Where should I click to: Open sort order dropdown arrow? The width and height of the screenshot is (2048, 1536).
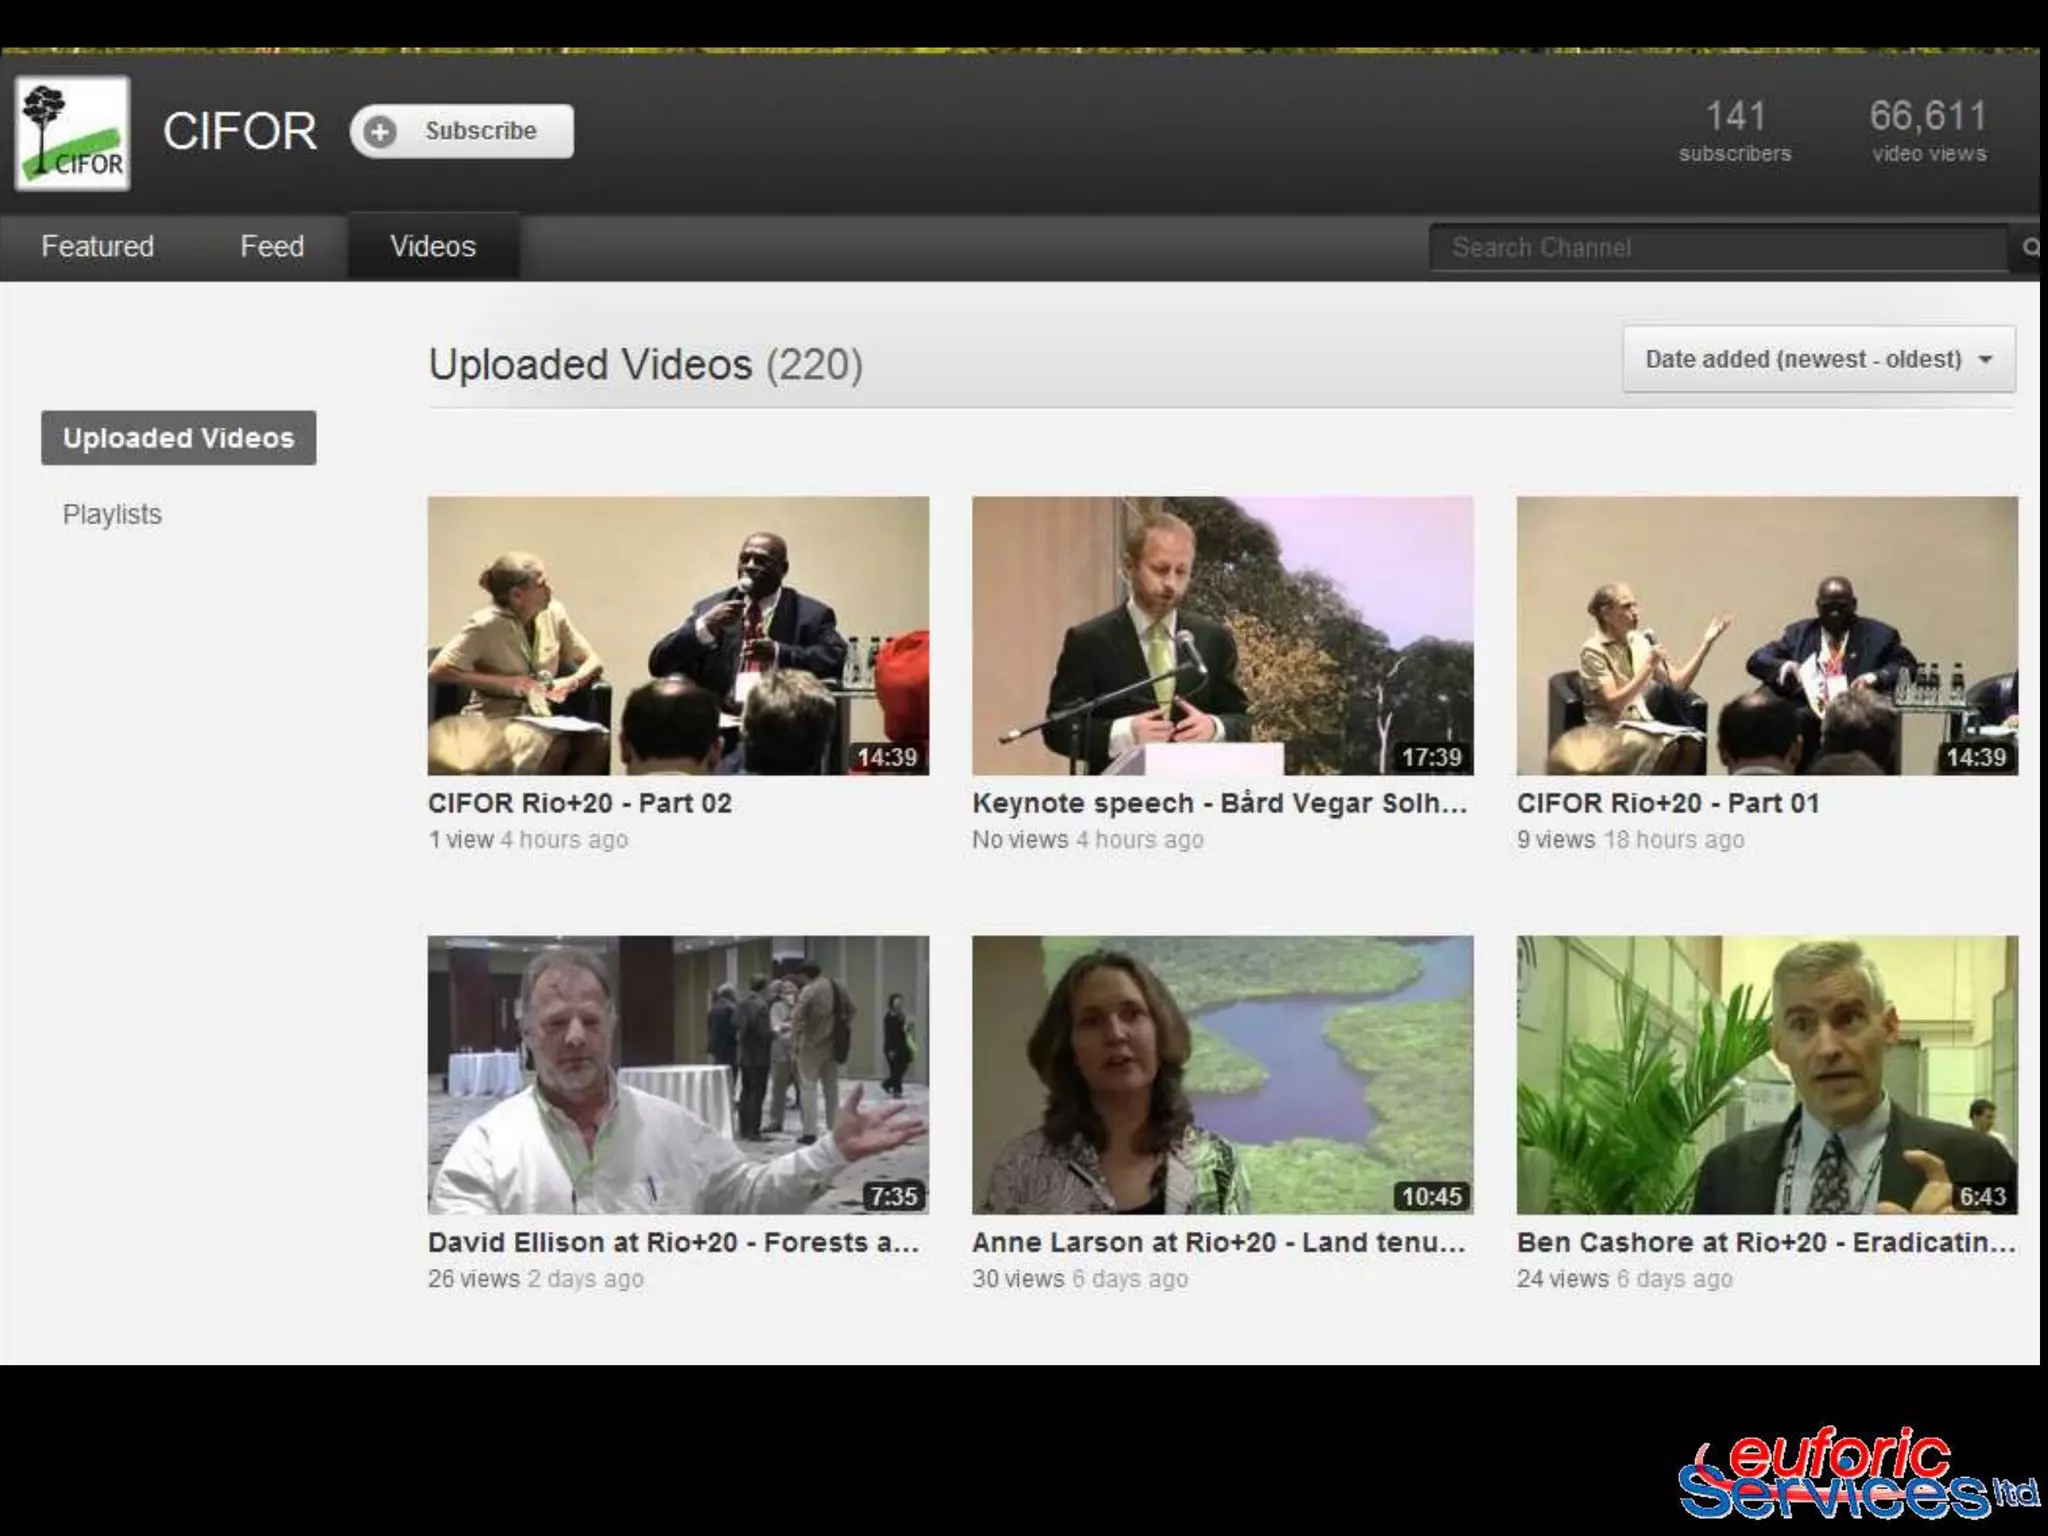1986,359
